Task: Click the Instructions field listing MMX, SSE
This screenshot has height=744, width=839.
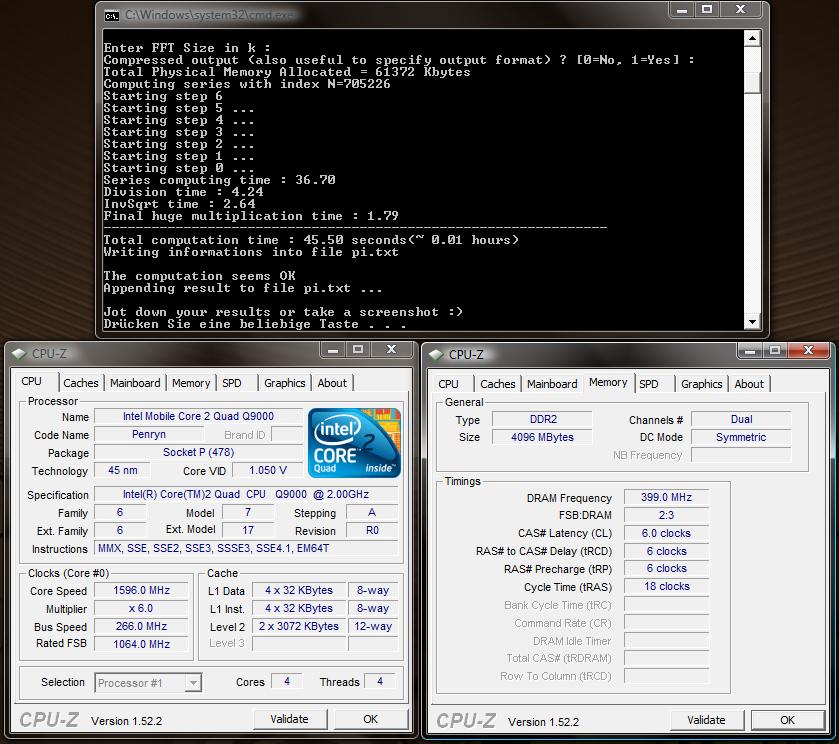Action: [x=246, y=549]
